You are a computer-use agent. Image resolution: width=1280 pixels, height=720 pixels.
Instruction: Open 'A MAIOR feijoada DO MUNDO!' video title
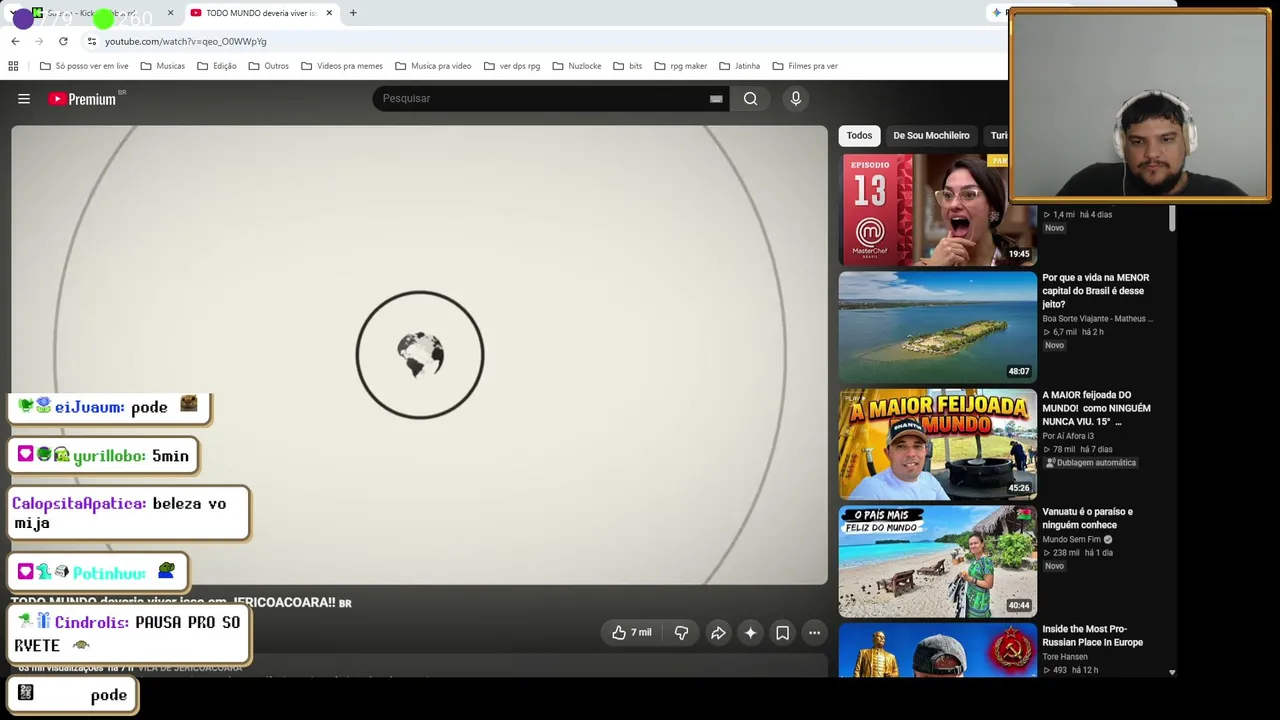click(x=1097, y=408)
